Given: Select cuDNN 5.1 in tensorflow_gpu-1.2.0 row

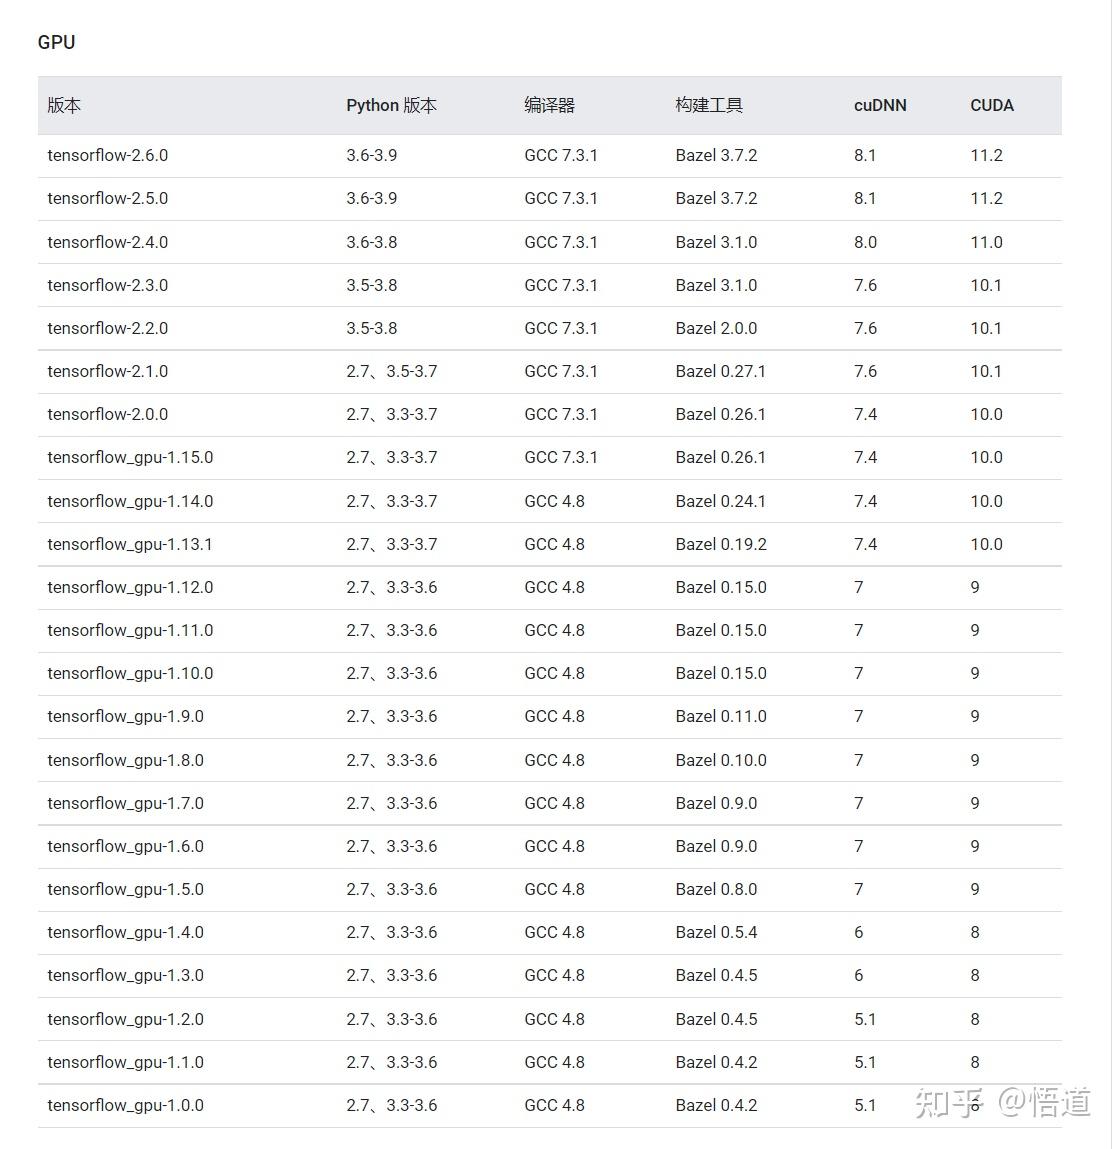Looking at the screenshot, I should point(865,1019).
